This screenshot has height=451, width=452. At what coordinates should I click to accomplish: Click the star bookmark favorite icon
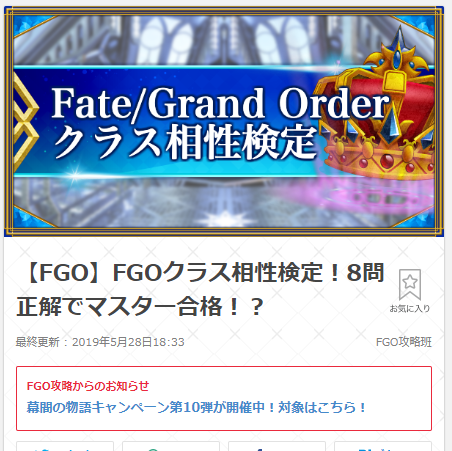410,284
